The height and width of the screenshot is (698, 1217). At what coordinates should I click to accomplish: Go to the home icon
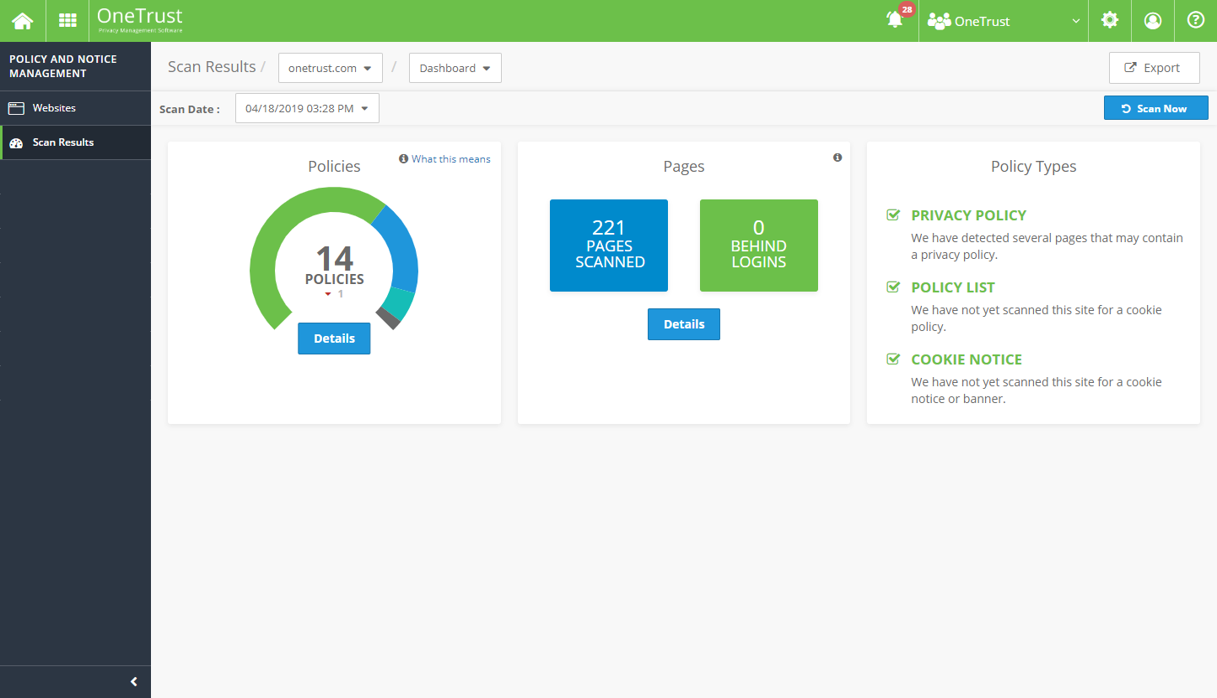(22, 20)
